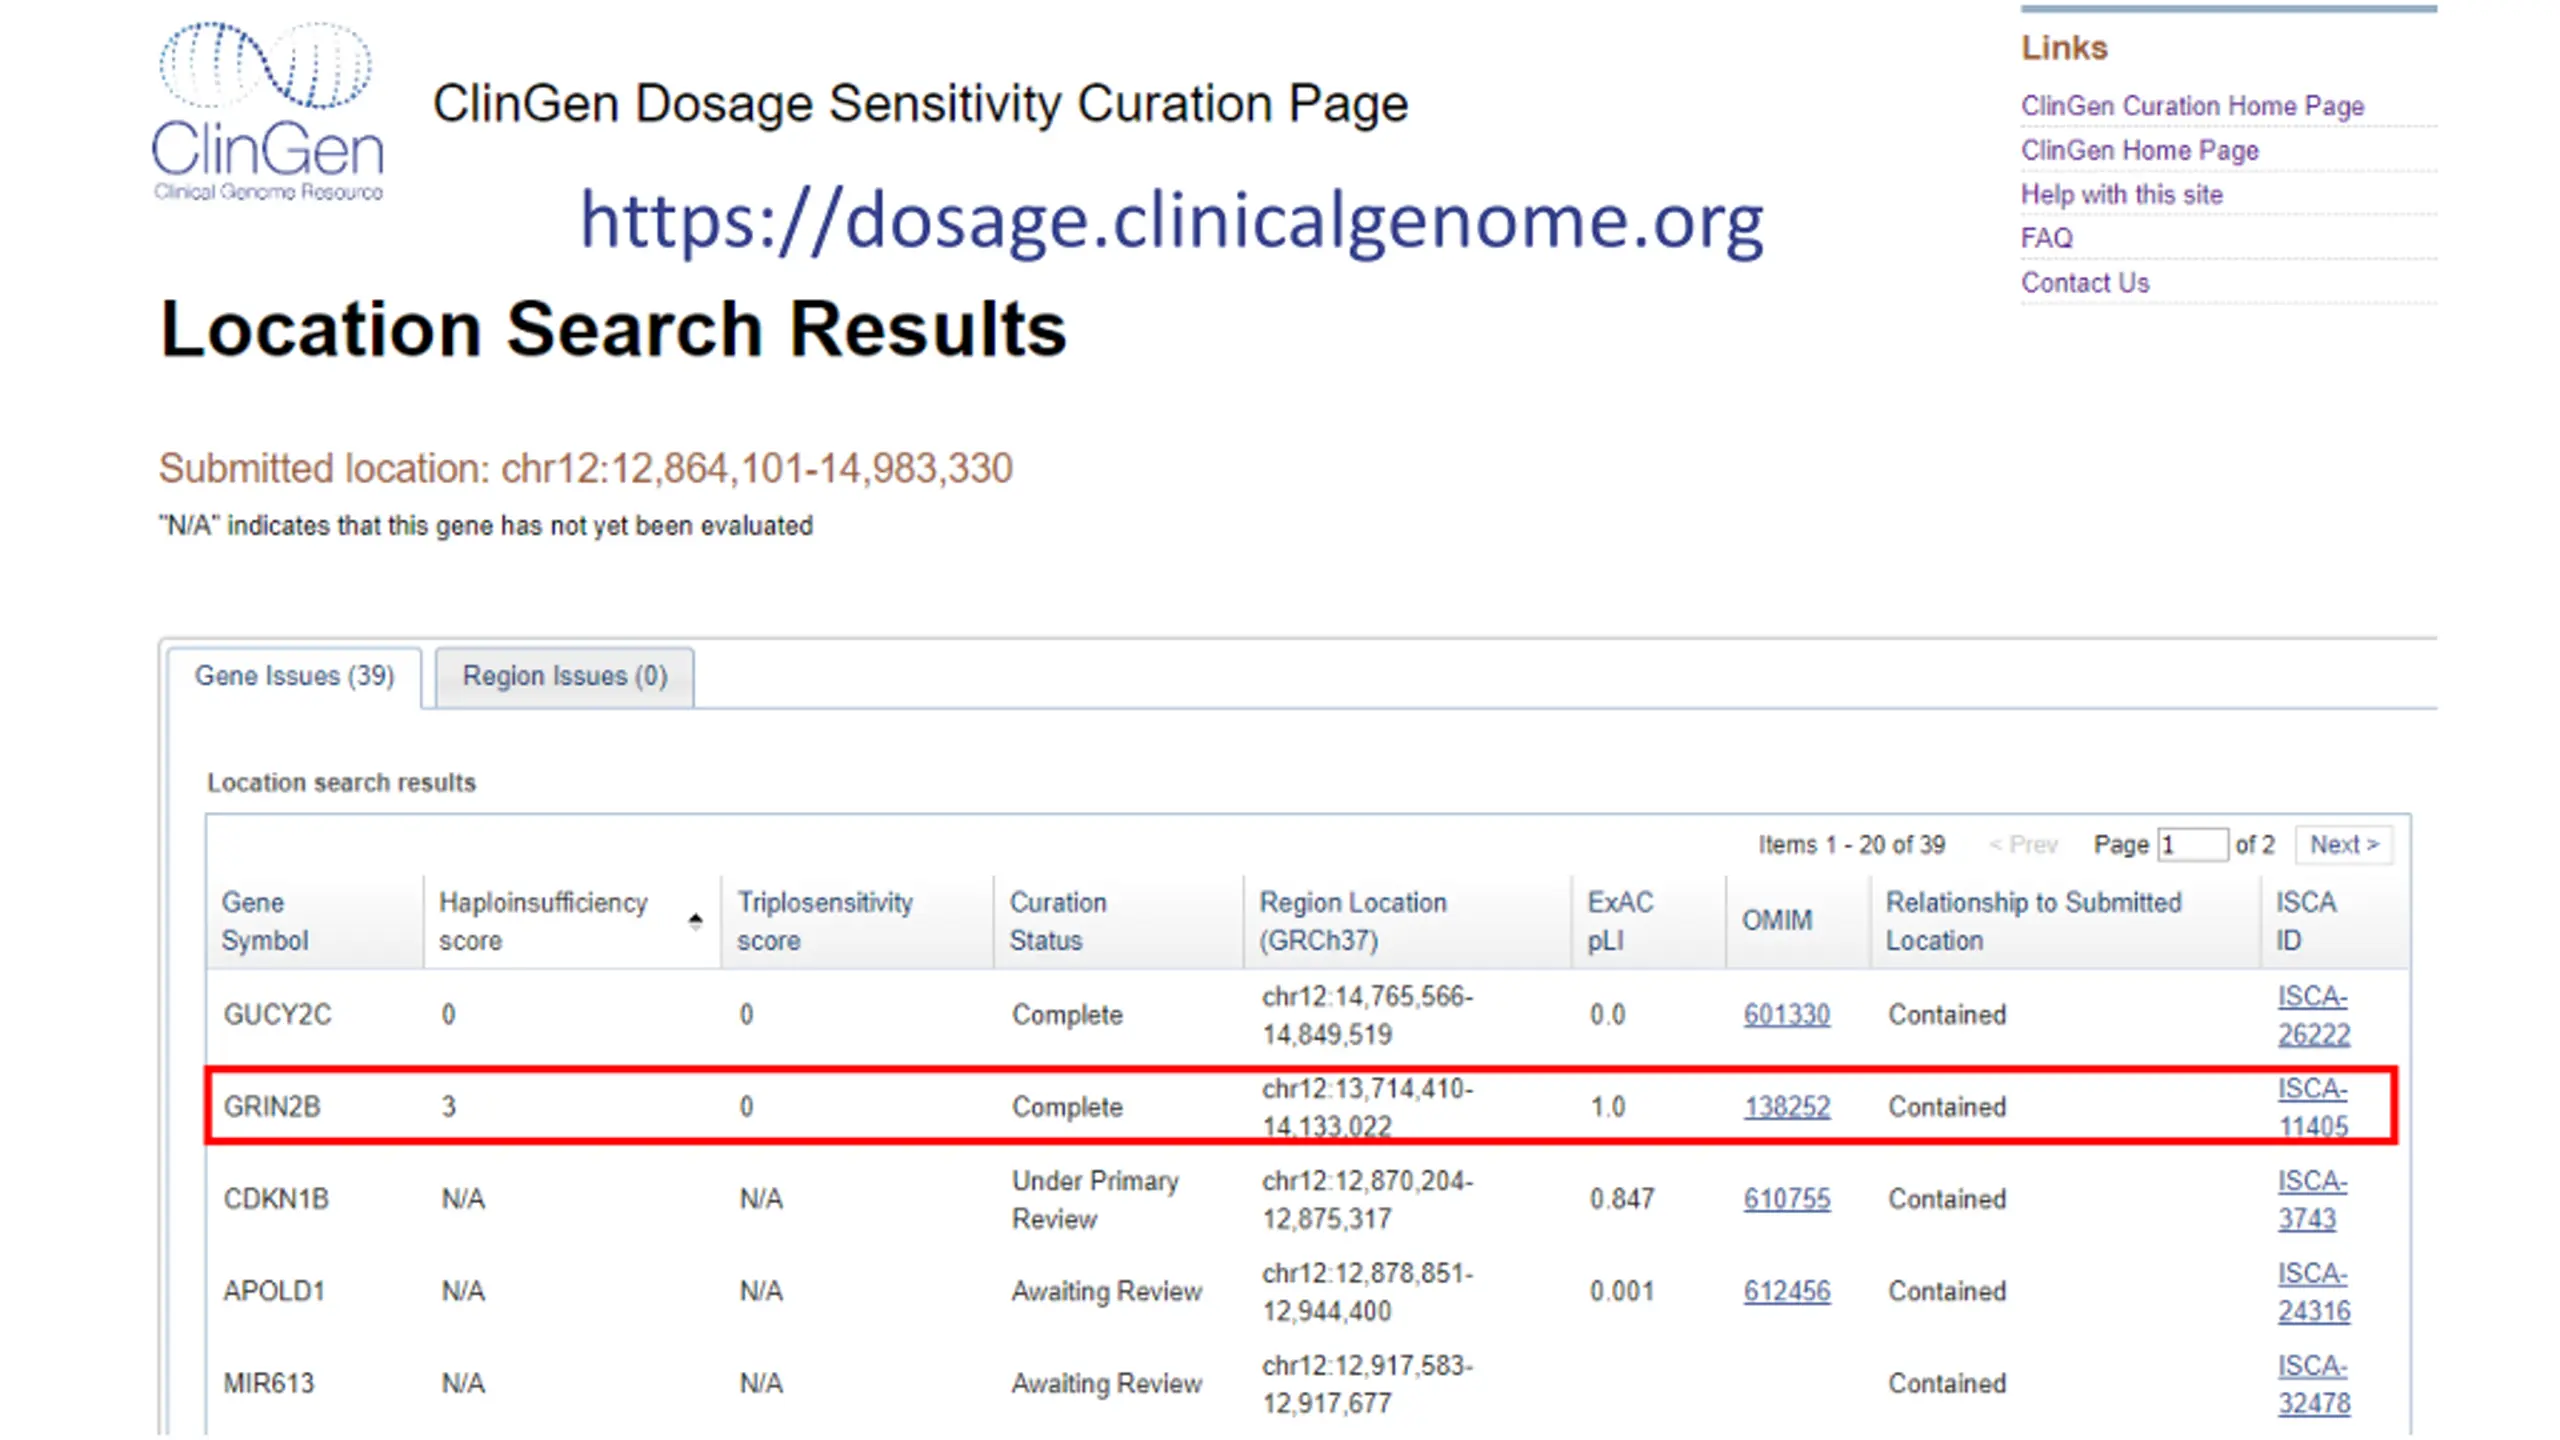
Task: Click the Location Search Results heading
Action: pyautogui.click(x=613, y=329)
